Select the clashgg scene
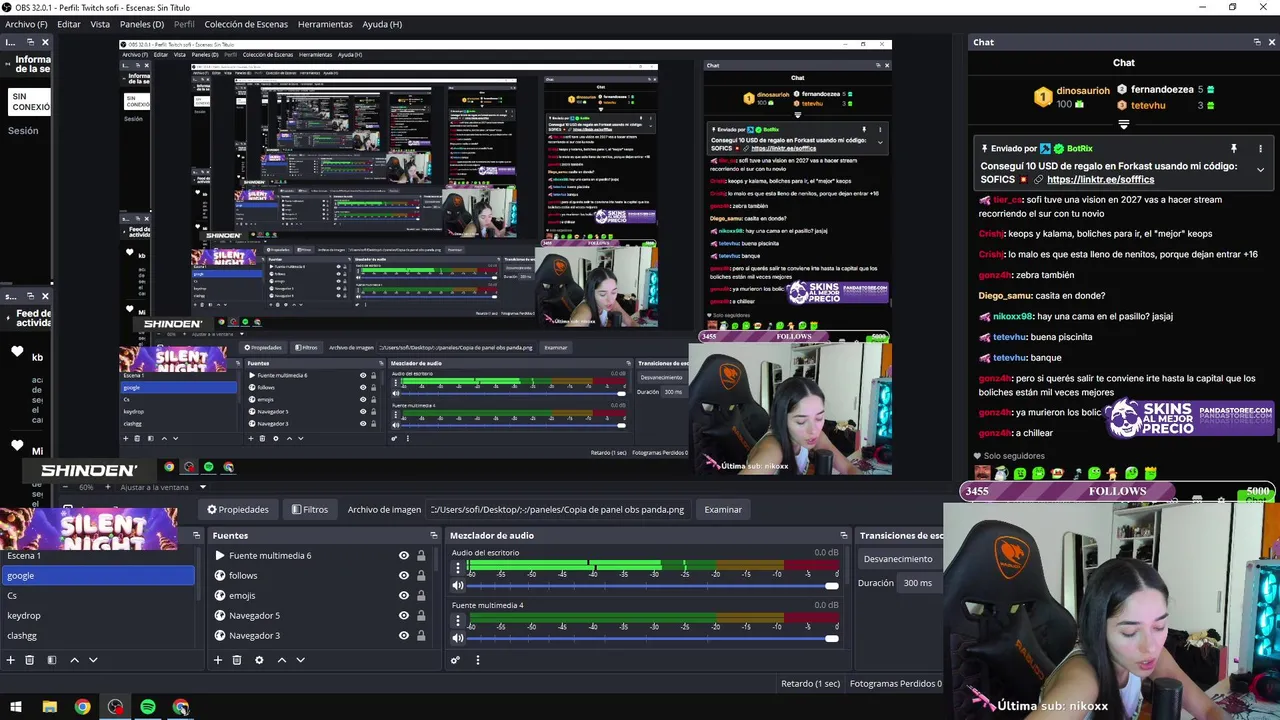The height and width of the screenshot is (720, 1280). (98, 636)
